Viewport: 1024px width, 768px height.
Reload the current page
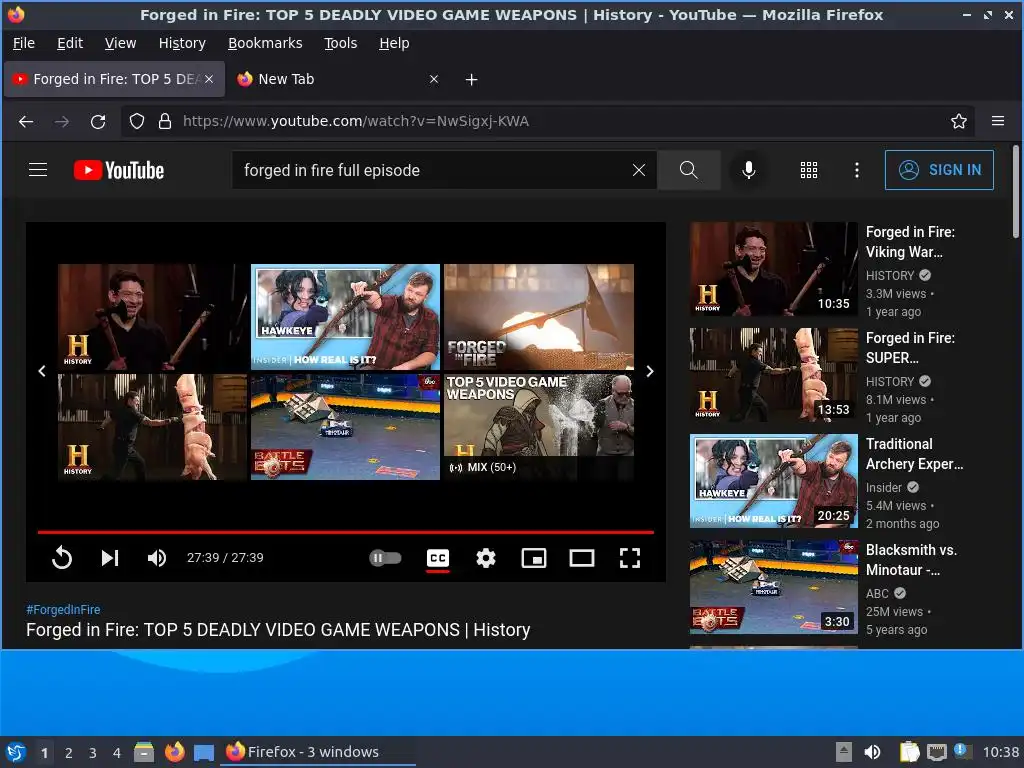tap(98, 121)
